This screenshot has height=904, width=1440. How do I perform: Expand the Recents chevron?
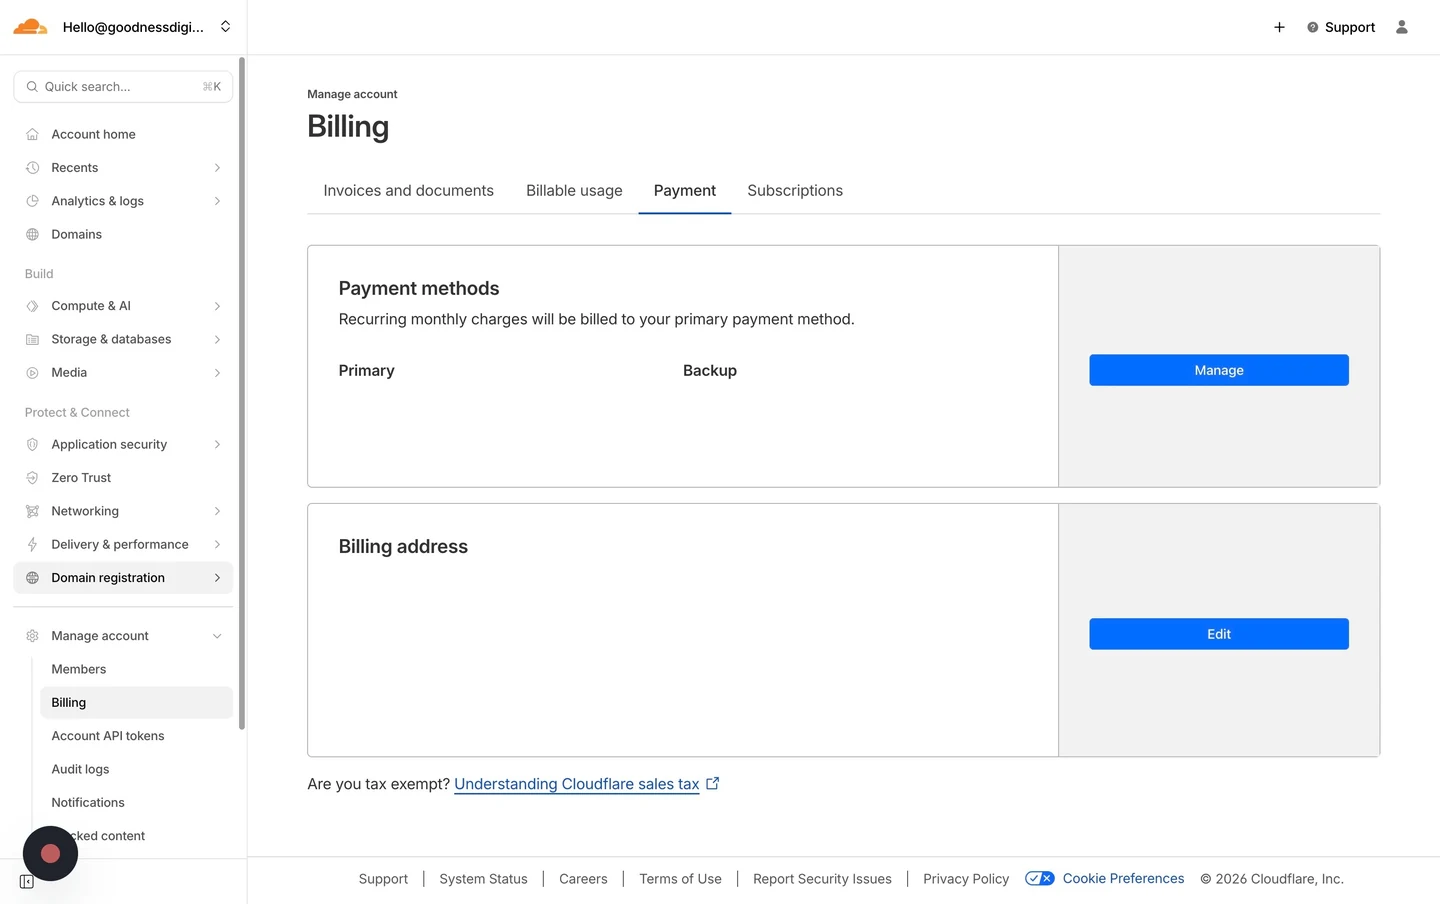coord(217,168)
